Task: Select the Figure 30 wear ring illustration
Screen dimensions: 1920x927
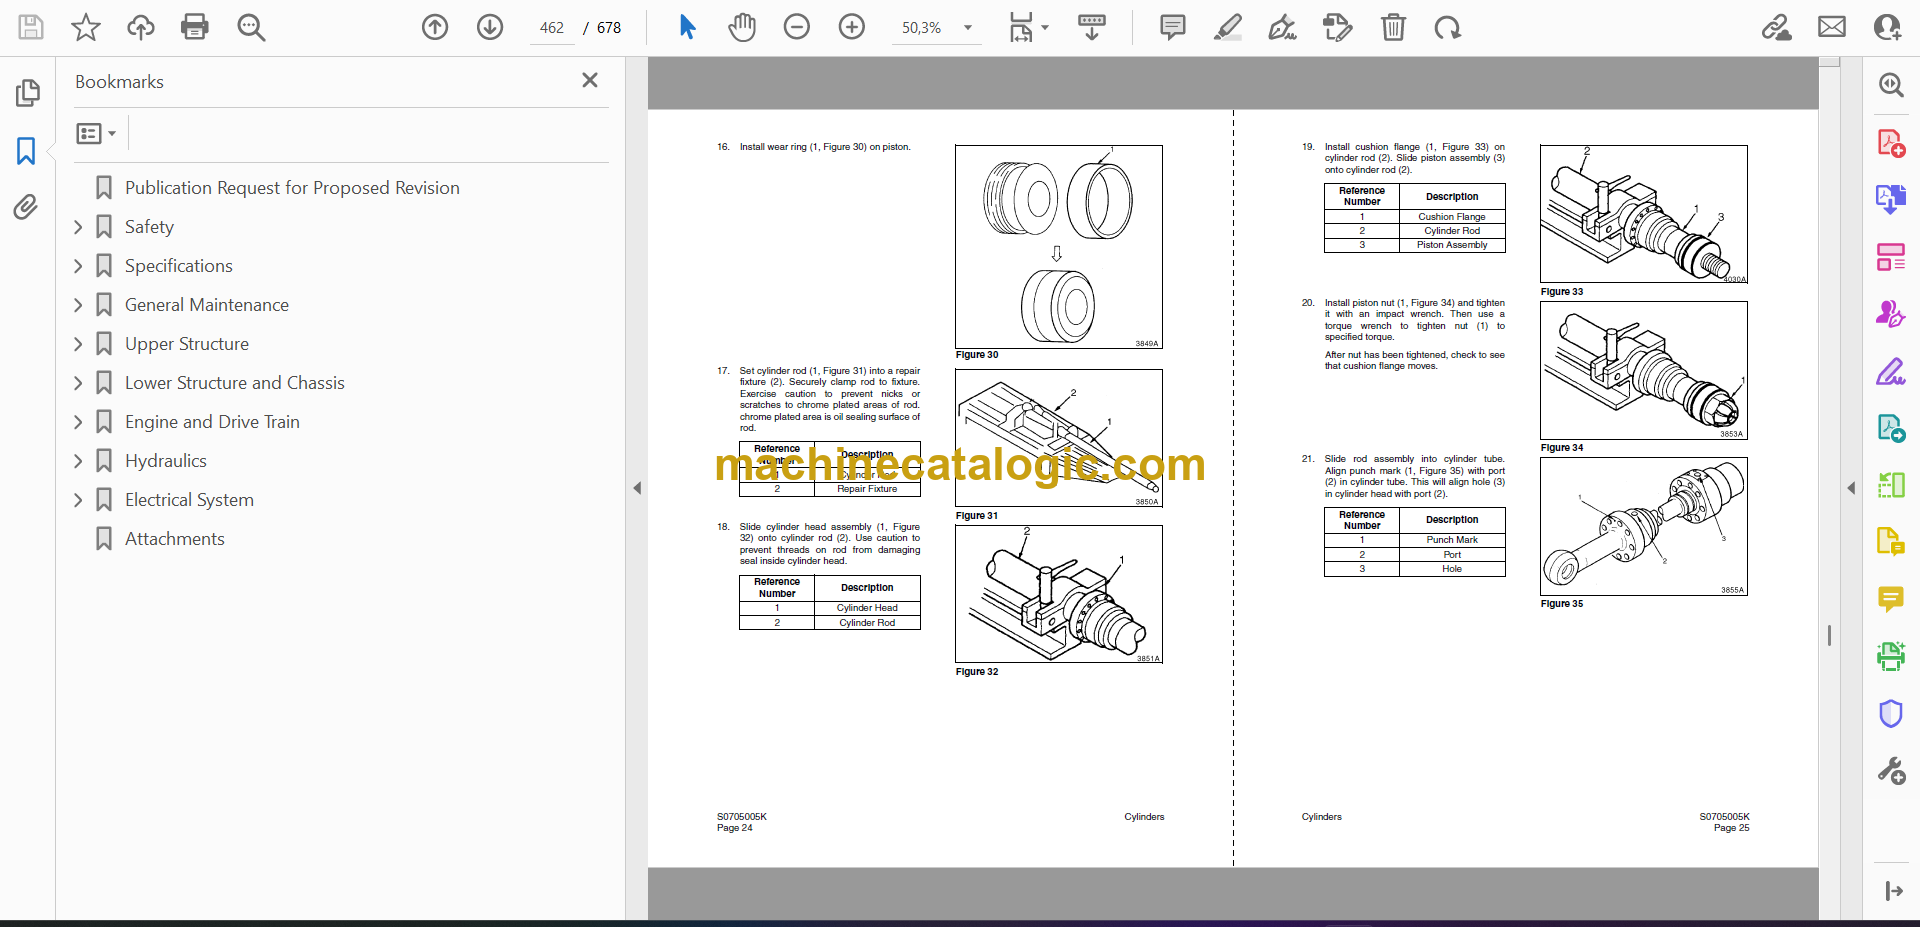Action: pos(1059,247)
